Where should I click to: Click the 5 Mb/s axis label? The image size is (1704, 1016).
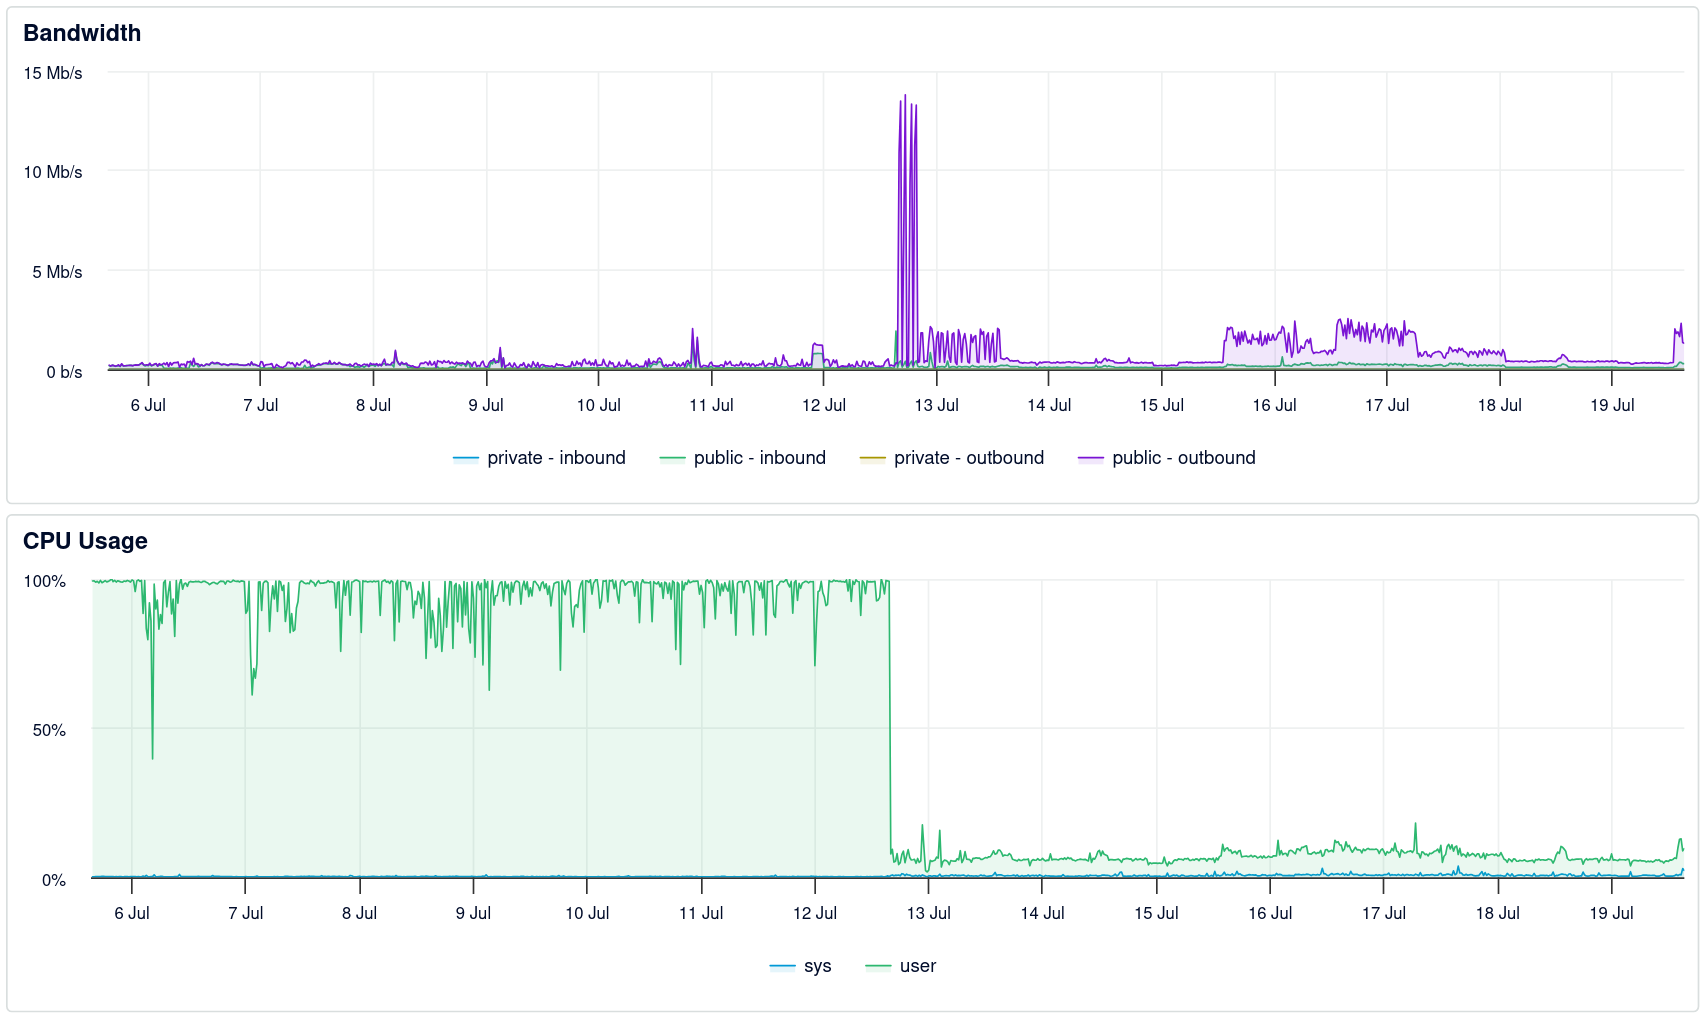57,272
